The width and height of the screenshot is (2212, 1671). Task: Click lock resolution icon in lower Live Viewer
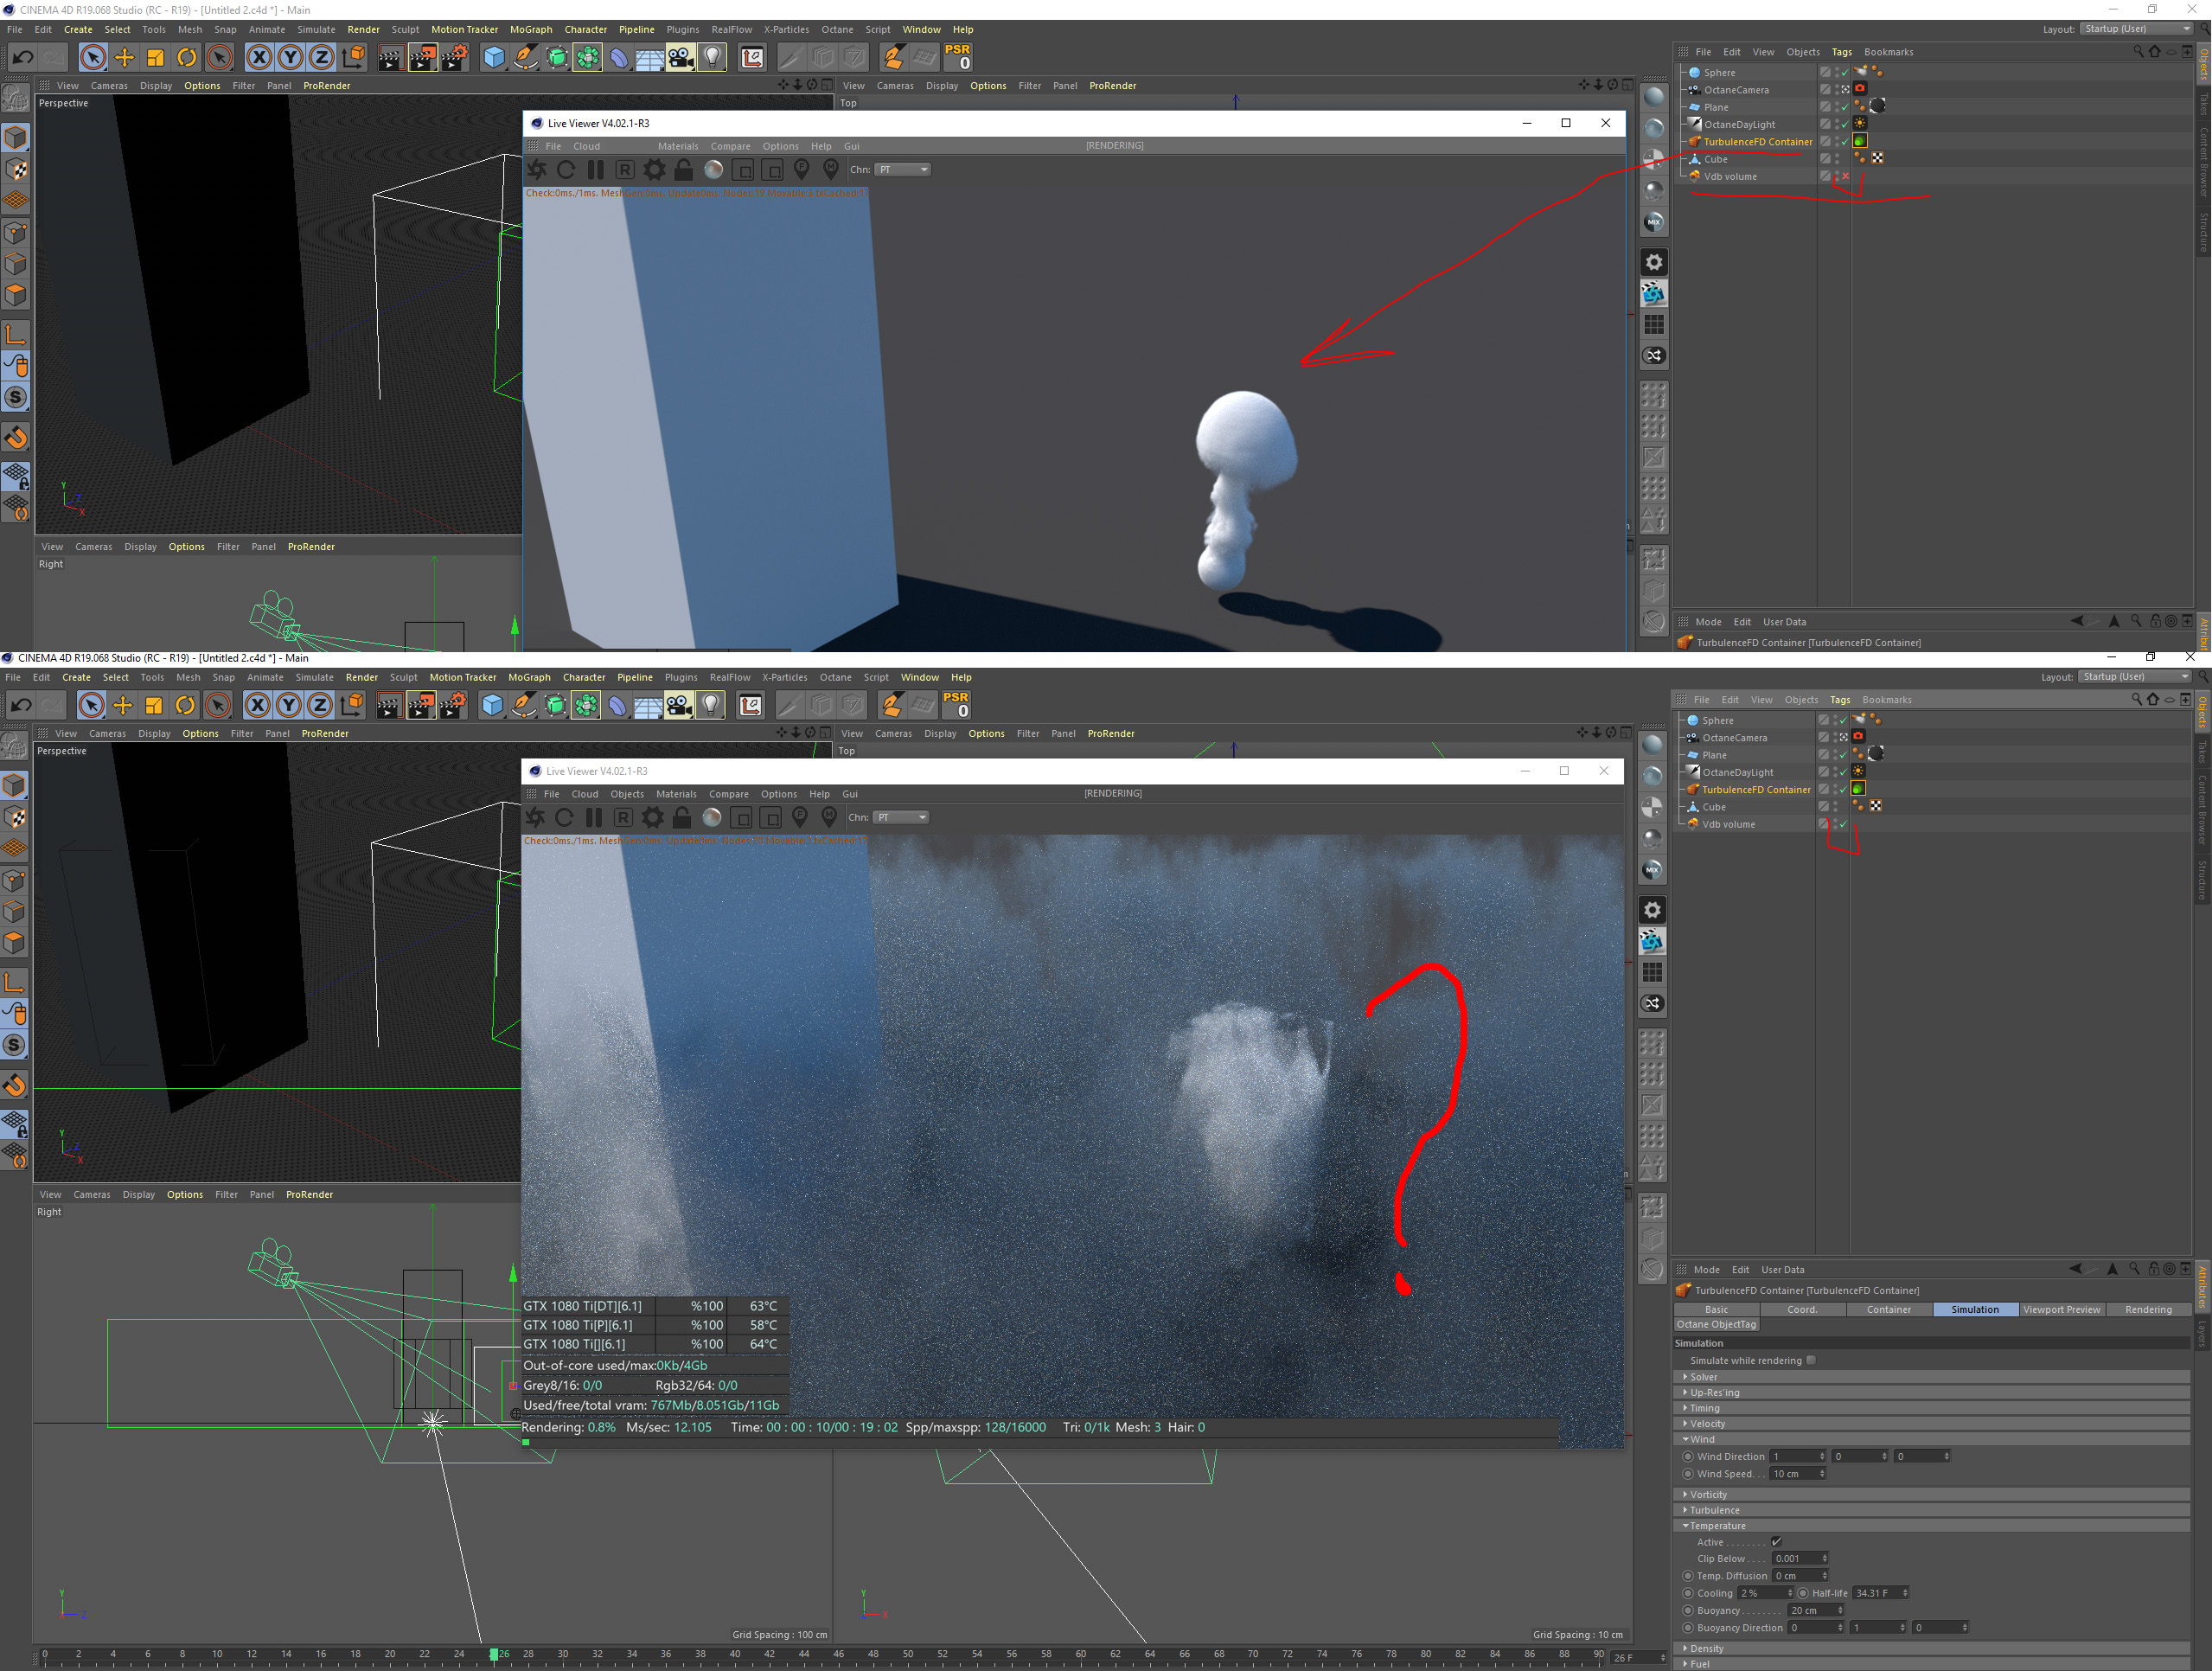(x=682, y=817)
